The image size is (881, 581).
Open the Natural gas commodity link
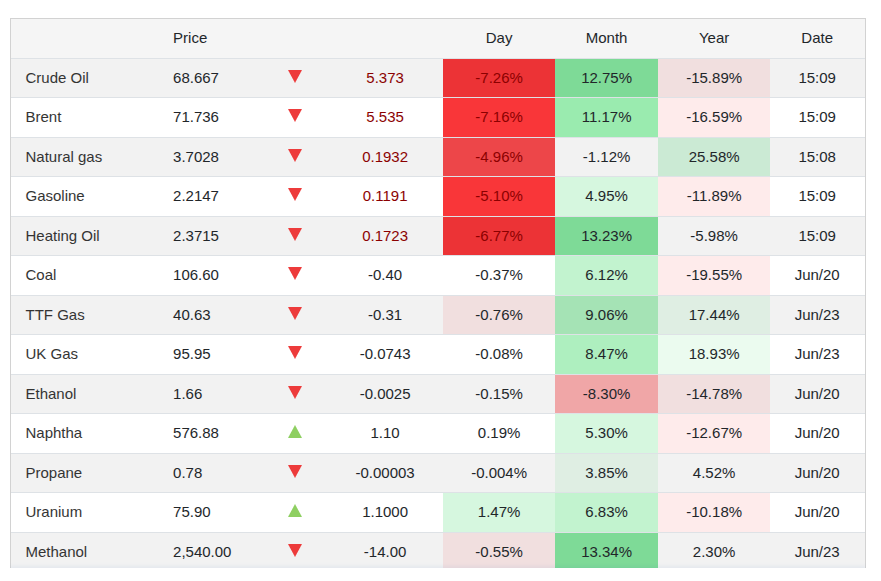[64, 157]
